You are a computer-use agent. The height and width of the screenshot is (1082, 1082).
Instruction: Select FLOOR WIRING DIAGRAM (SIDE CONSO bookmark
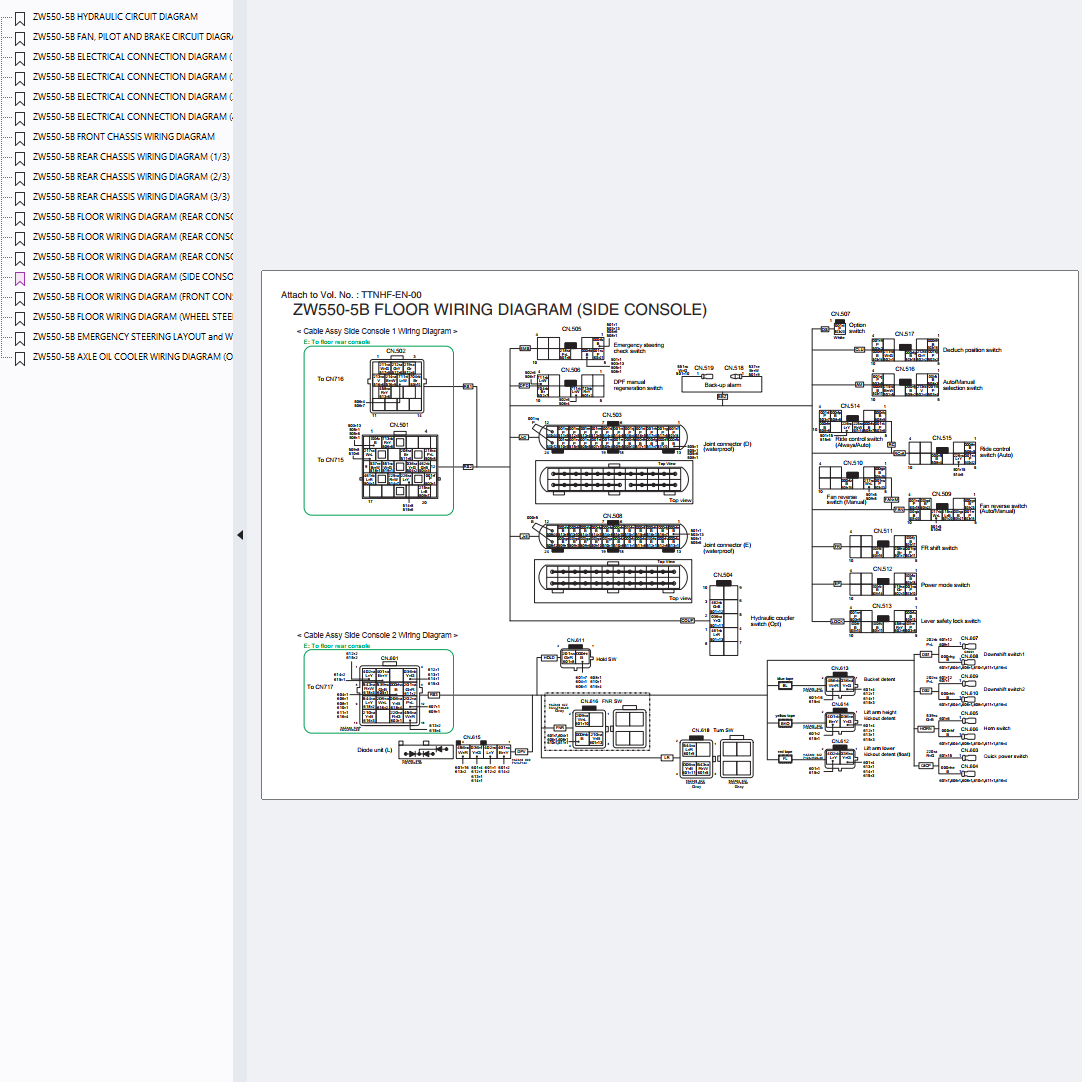(x=132, y=277)
